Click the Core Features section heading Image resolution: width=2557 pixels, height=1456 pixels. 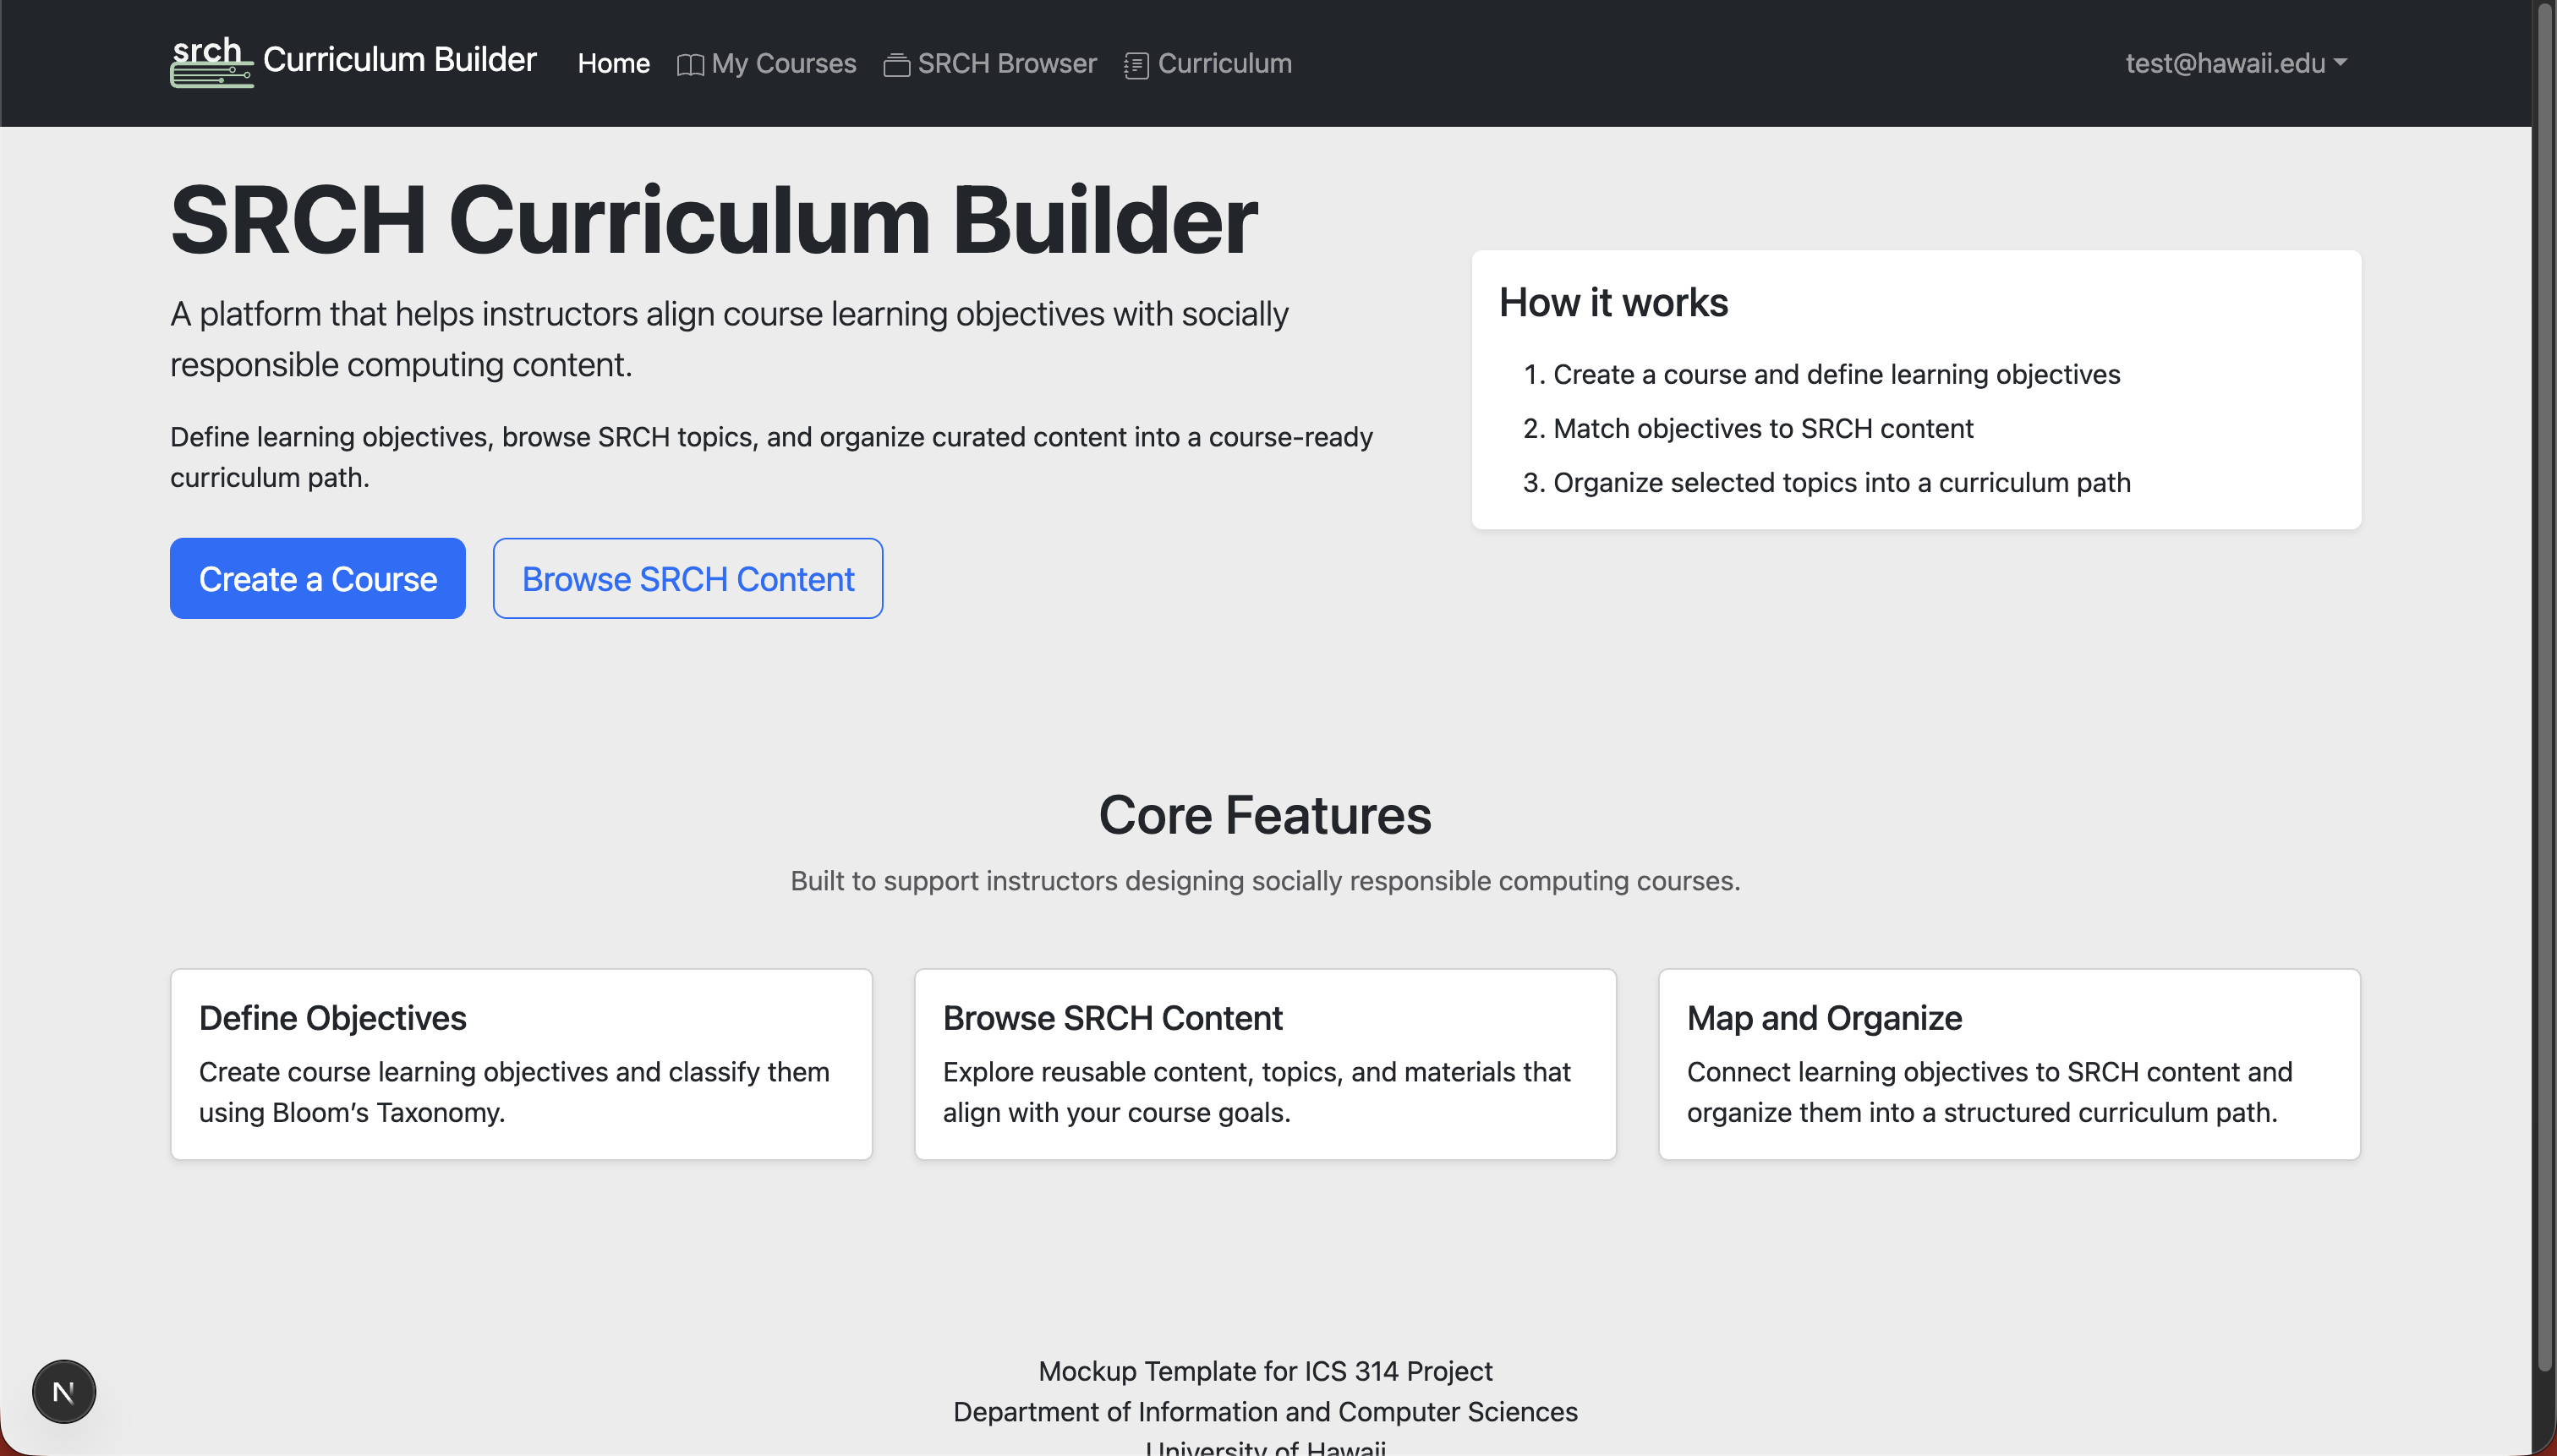point(1264,814)
